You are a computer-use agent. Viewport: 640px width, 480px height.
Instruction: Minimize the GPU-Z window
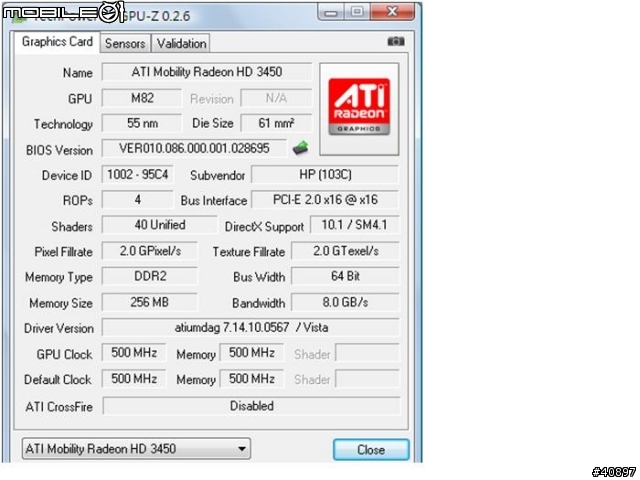[331, 12]
